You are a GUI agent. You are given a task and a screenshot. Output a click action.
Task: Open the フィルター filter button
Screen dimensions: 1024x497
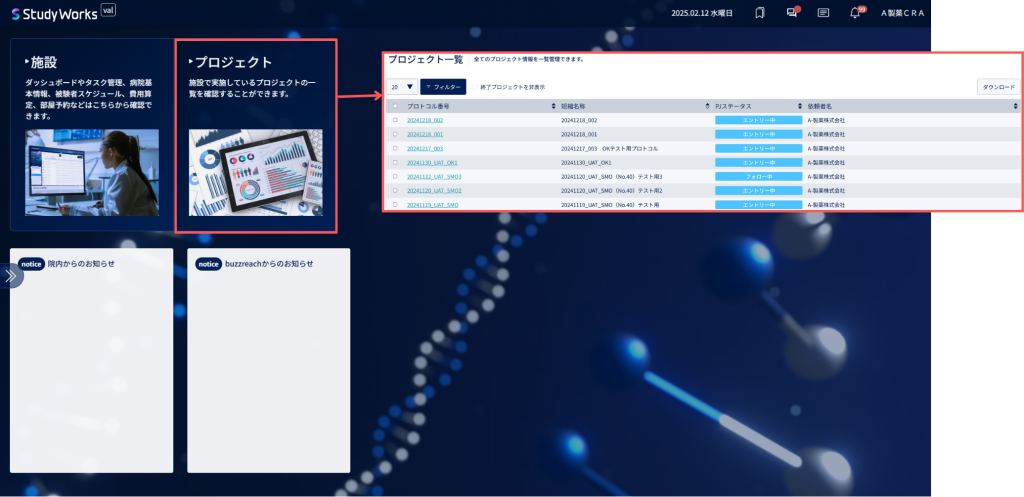pyautogui.click(x=443, y=86)
